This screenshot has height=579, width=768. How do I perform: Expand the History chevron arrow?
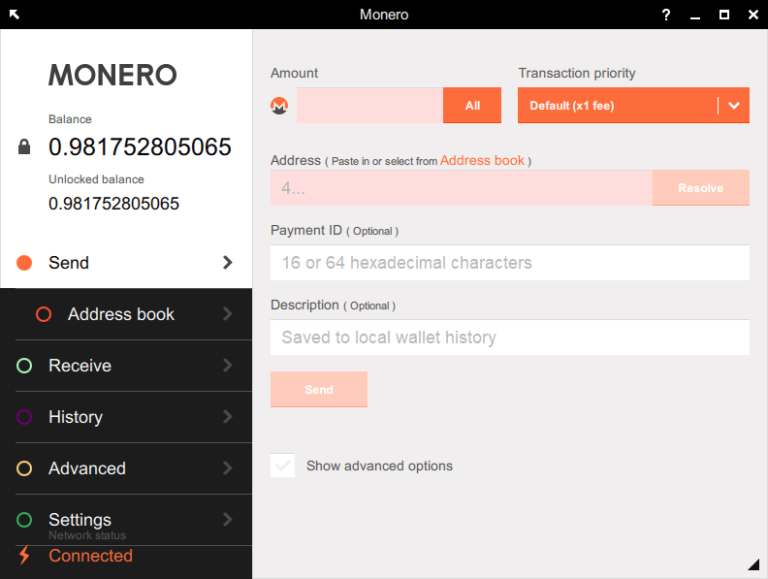click(227, 417)
